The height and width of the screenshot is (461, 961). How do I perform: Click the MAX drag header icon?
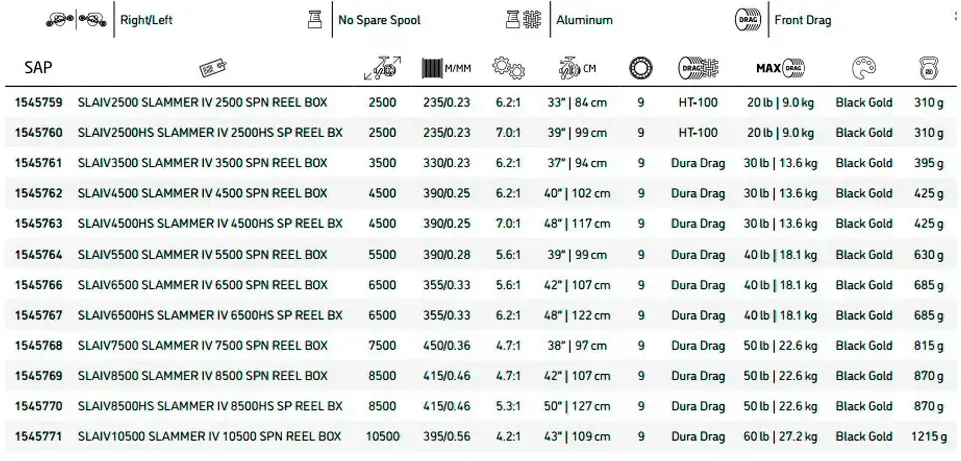point(780,68)
